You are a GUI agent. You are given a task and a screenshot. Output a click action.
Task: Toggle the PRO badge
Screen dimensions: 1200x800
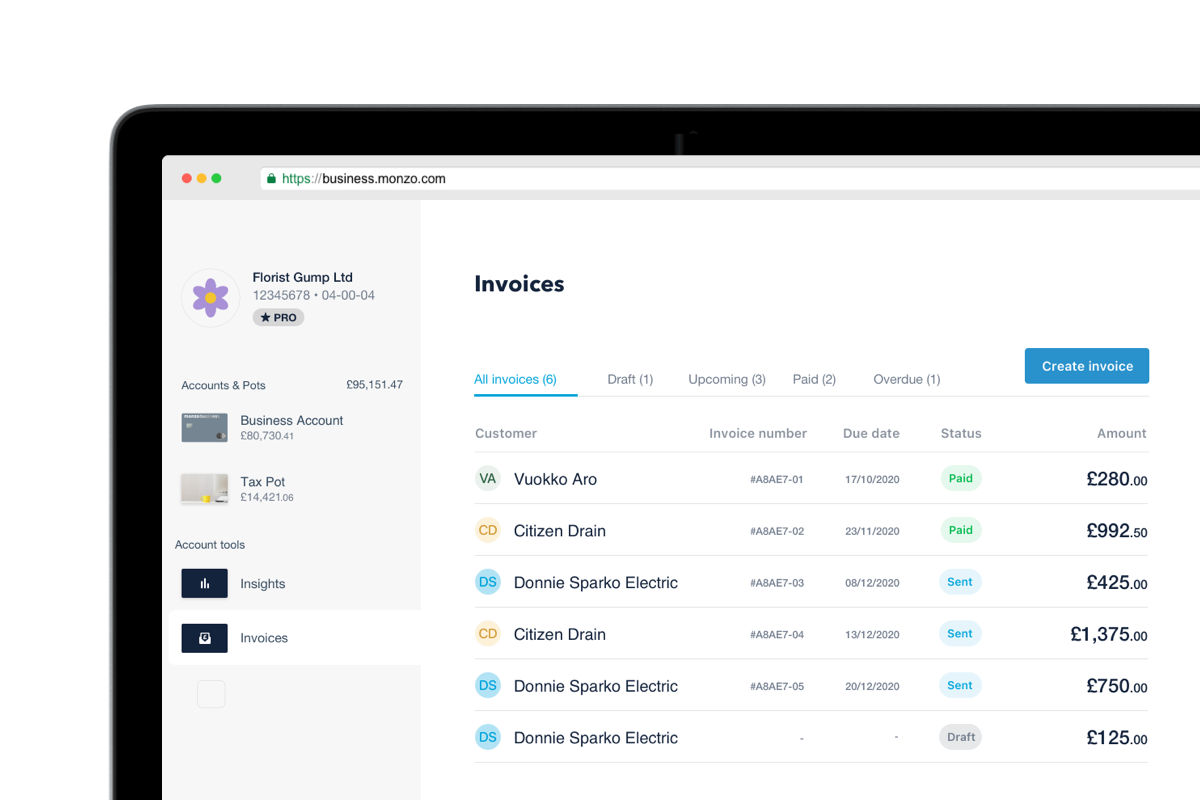coord(278,317)
